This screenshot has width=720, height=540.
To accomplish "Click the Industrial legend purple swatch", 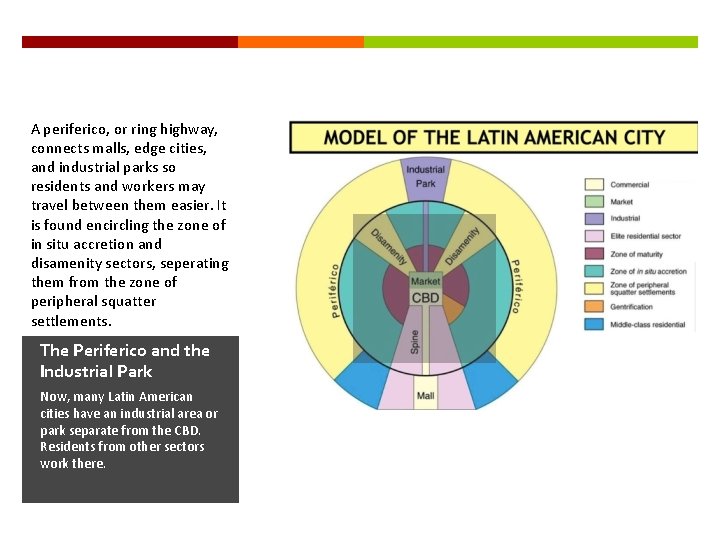I will coord(594,219).
